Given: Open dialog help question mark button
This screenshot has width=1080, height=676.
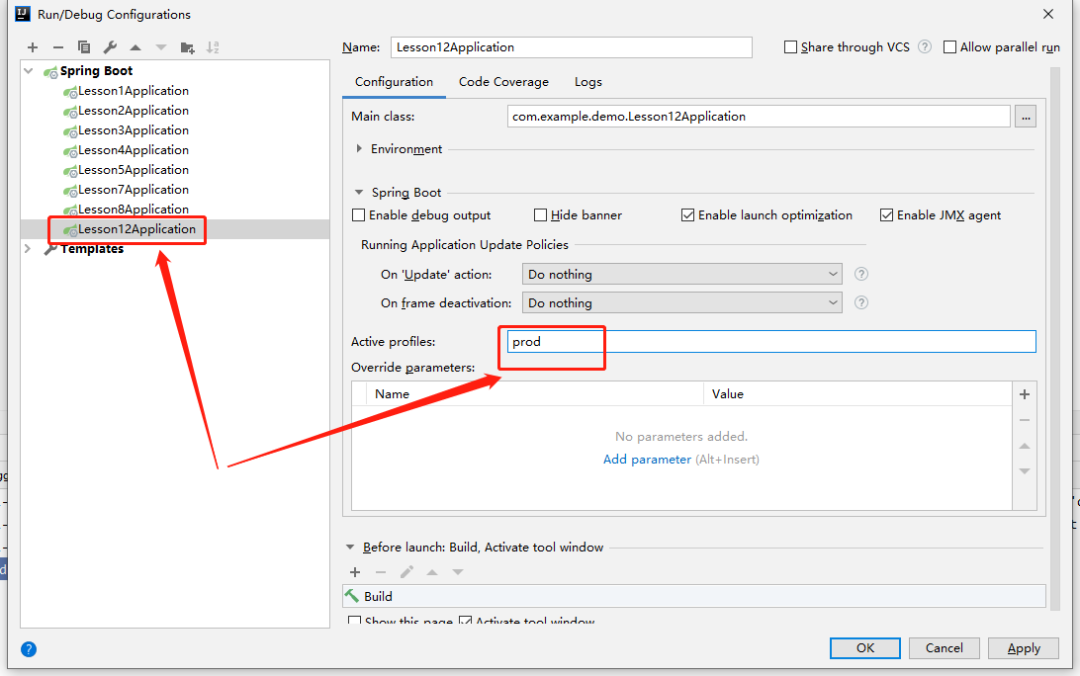Looking at the screenshot, I should [x=28, y=649].
